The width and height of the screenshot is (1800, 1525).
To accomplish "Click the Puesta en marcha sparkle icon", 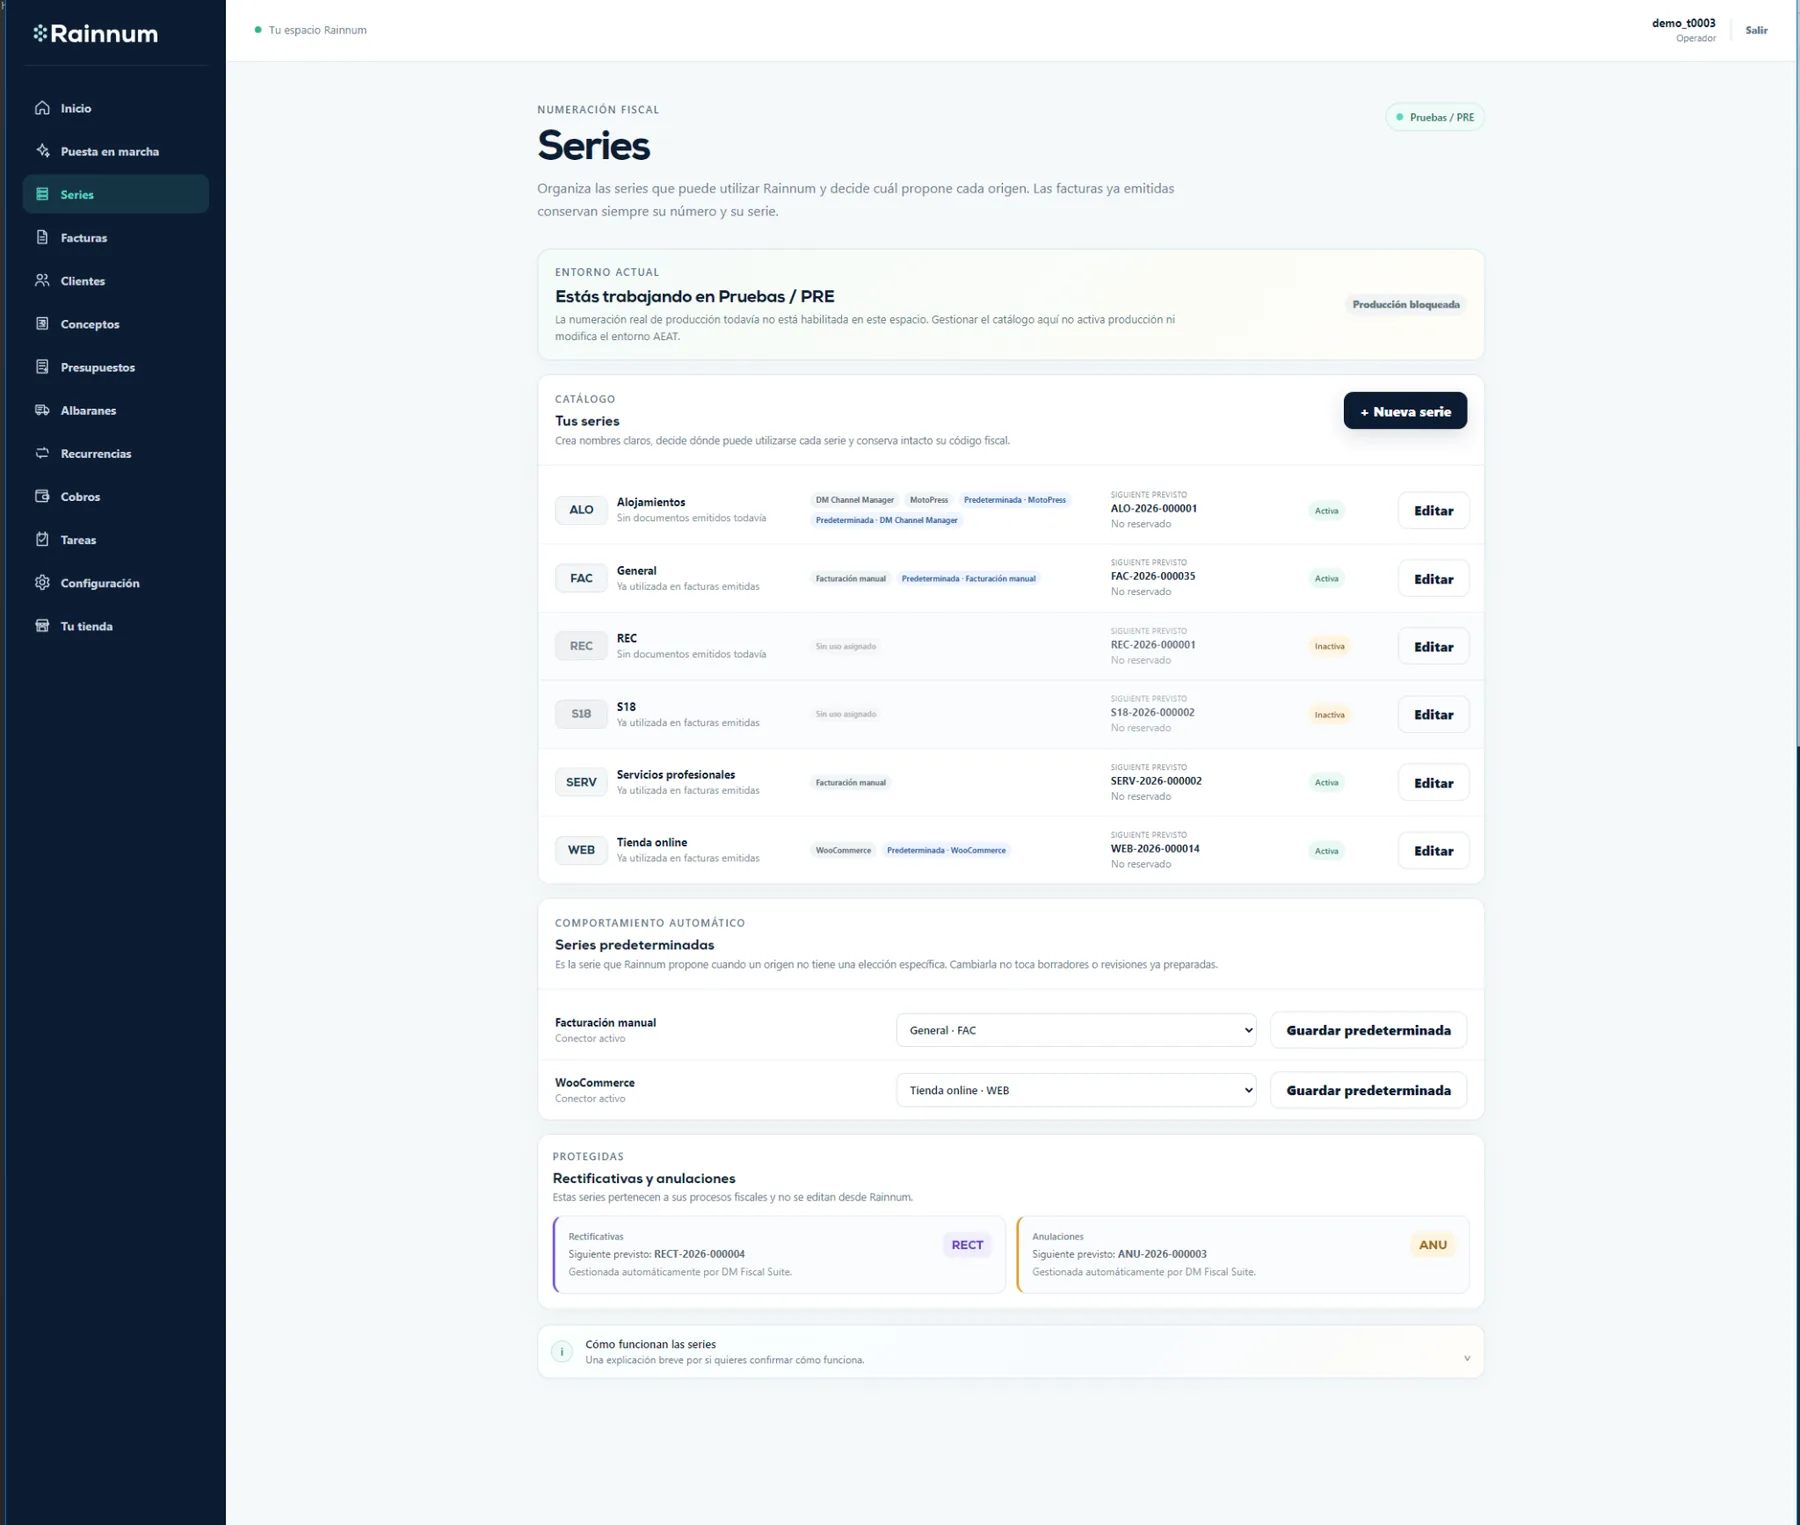I will [x=42, y=151].
